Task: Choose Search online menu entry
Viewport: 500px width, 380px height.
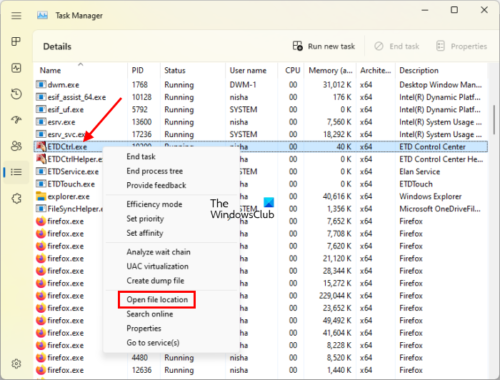Action: coord(150,314)
